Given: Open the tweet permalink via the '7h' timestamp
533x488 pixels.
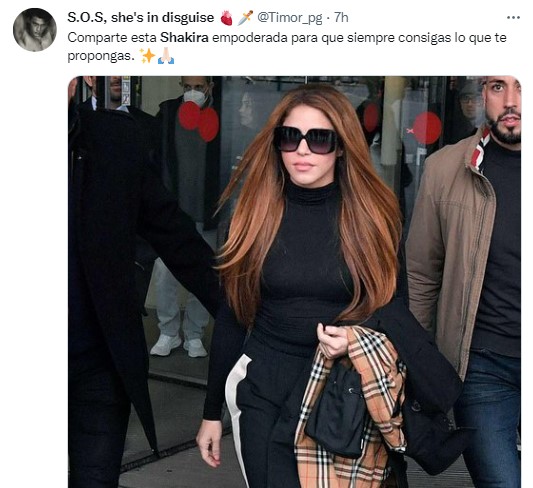Looking at the screenshot, I should (x=341, y=18).
